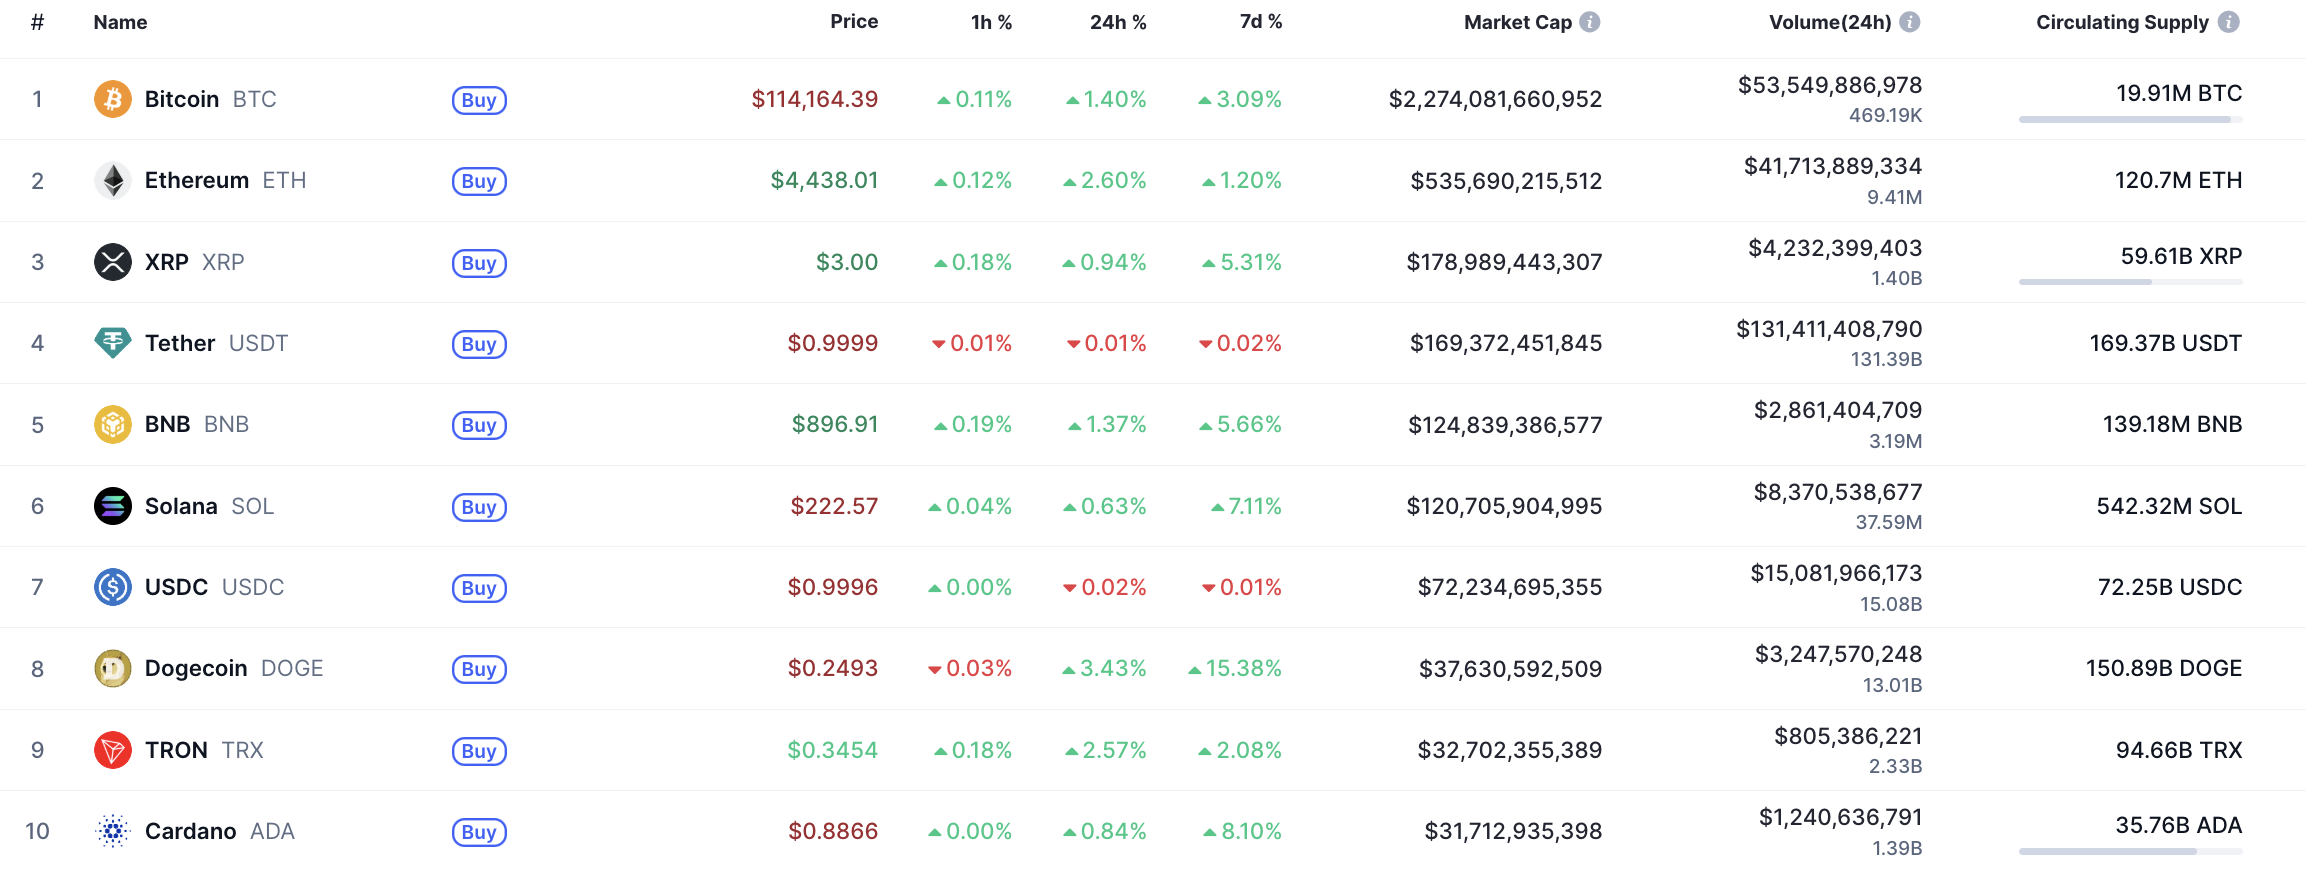This screenshot has height=870, width=2306.
Task: Click the TRON logo icon
Action: 113,750
